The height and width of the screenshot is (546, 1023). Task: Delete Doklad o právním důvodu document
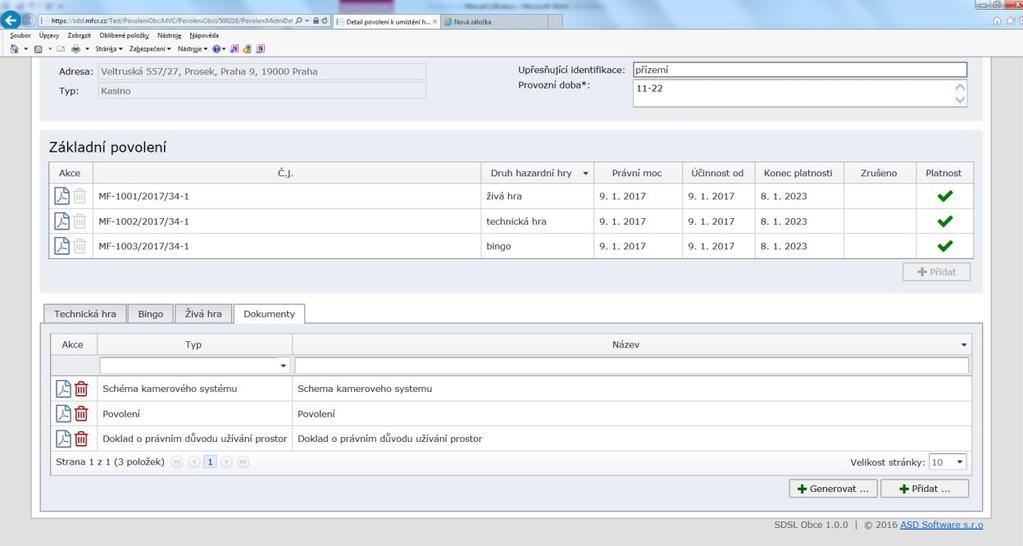(x=81, y=438)
